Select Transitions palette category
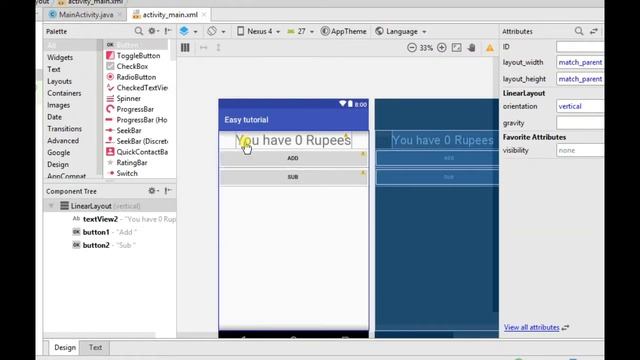 (64, 129)
